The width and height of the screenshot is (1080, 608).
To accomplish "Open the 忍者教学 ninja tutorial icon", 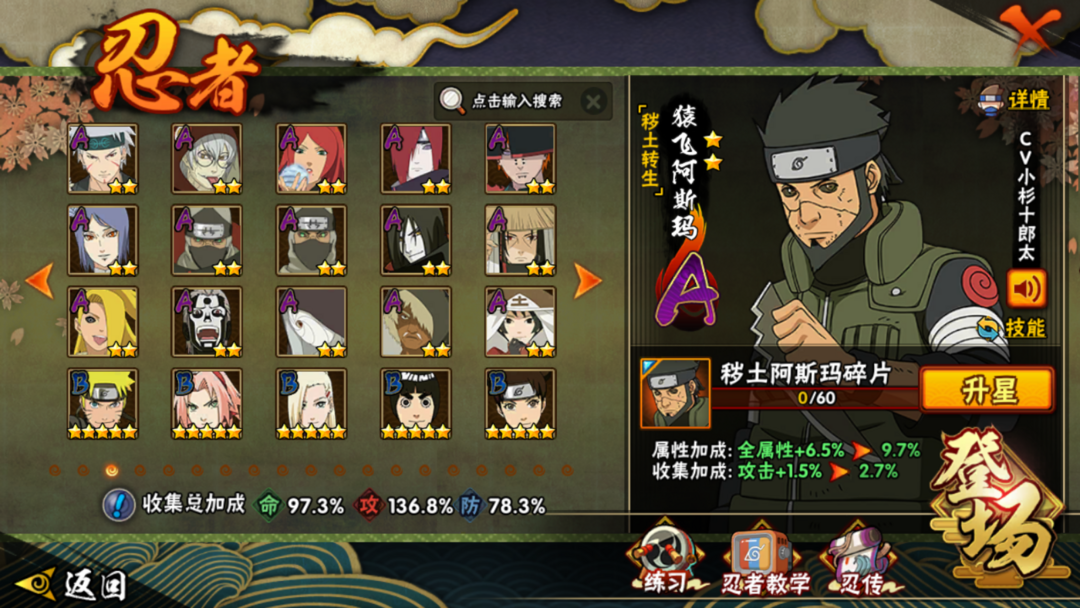I will [x=765, y=560].
